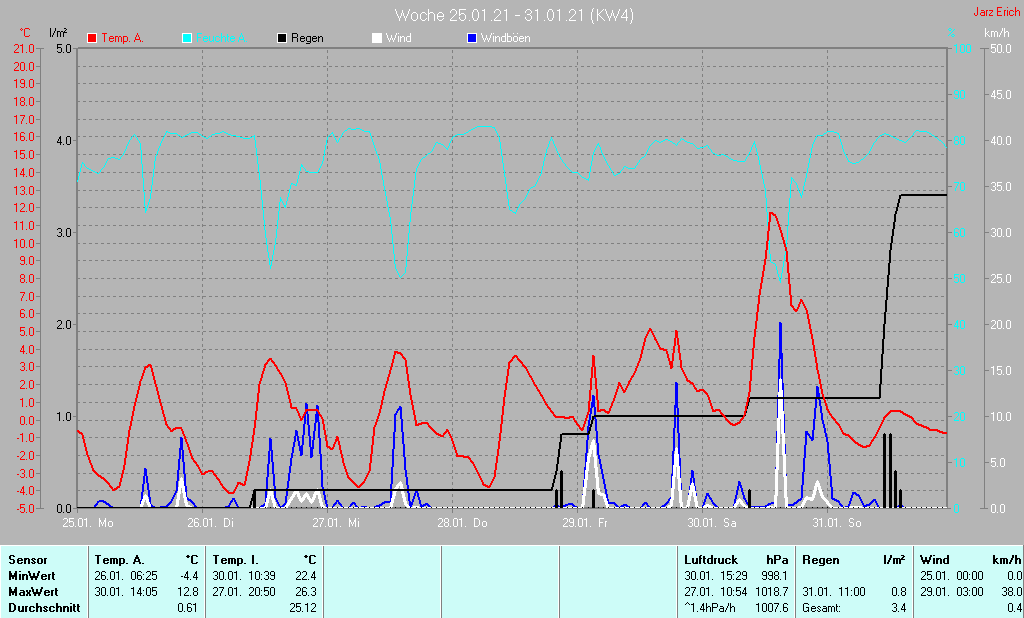
Task: Click the '21.0' tick on the temperature axis
Action: (24, 48)
